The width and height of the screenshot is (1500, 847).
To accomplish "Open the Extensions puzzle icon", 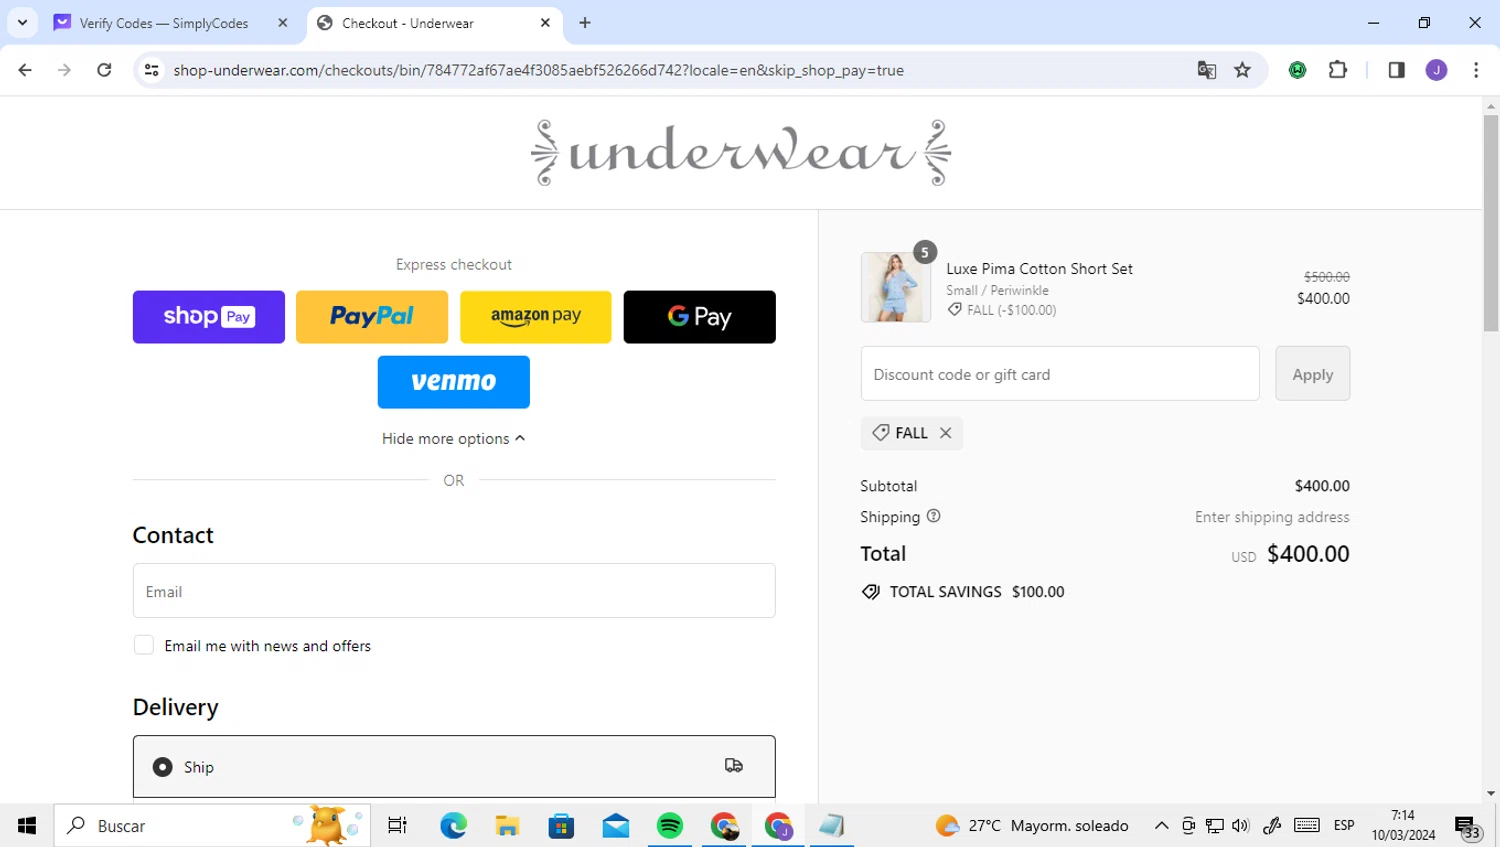I will click(x=1338, y=70).
